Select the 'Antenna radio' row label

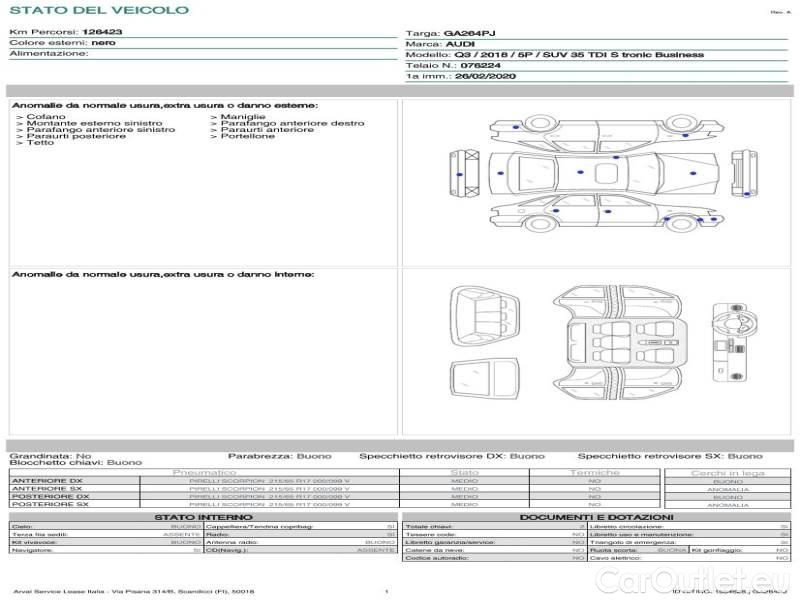pyautogui.click(x=232, y=542)
